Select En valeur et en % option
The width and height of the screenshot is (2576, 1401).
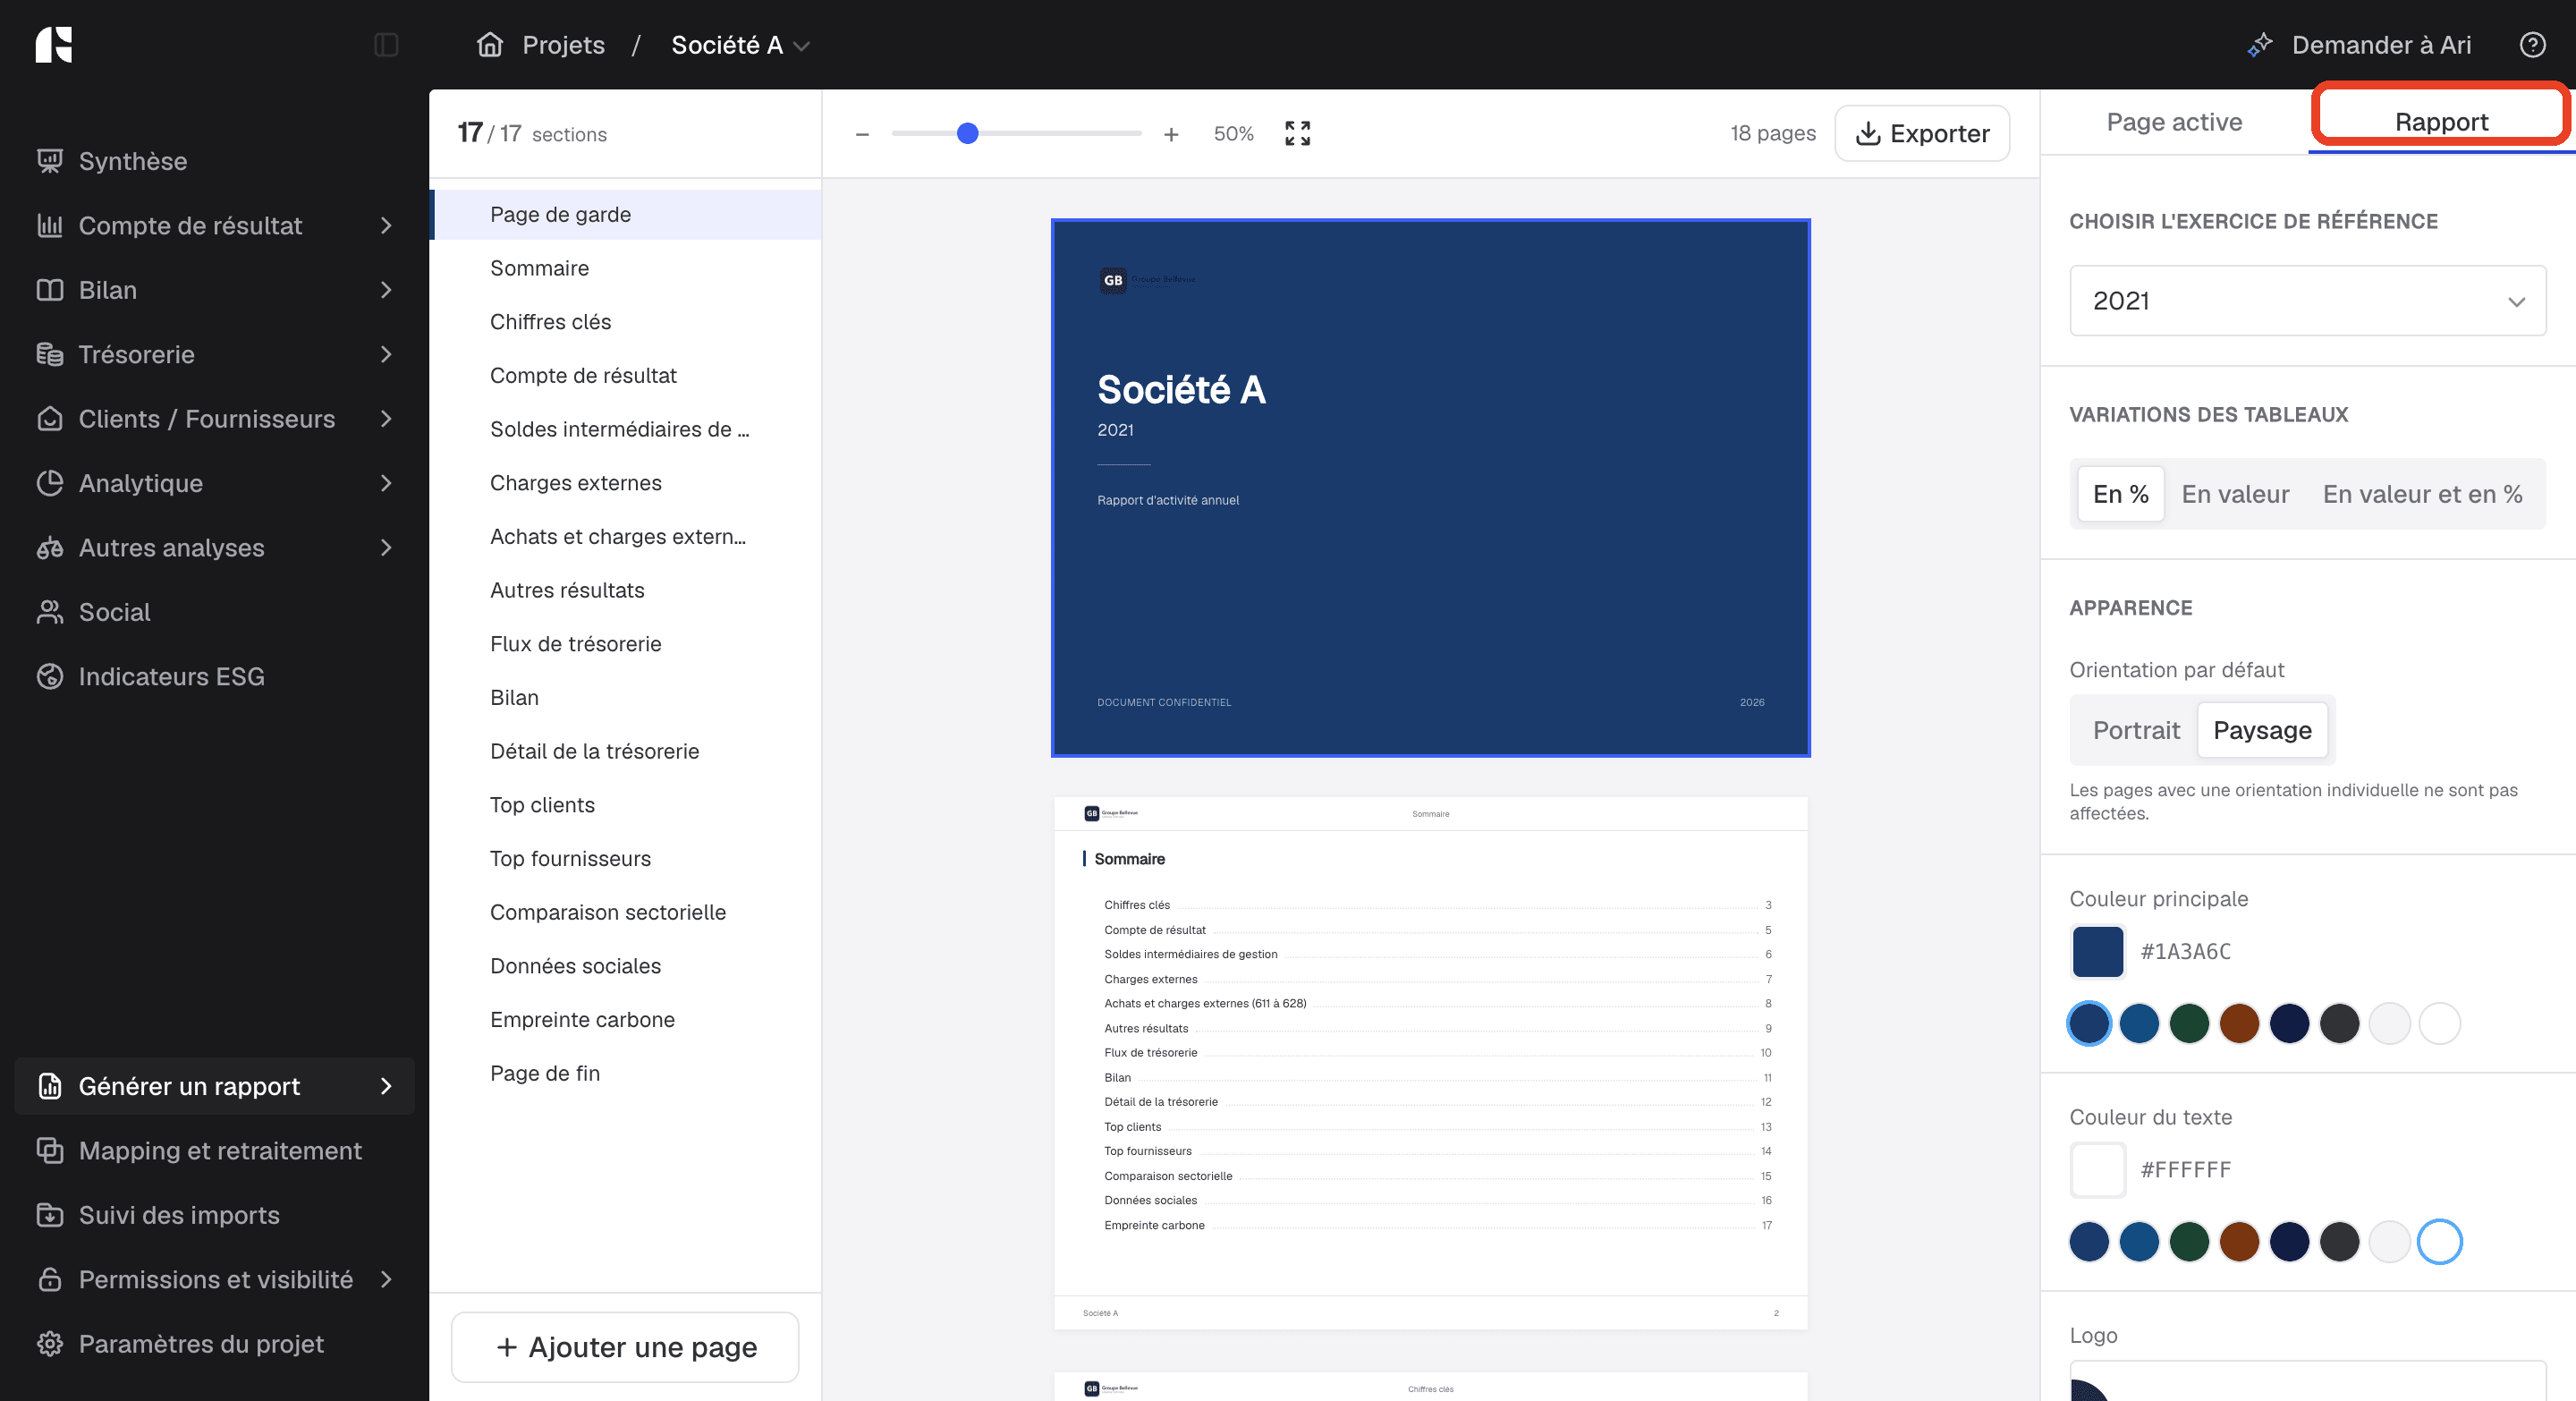[x=2422, y=494]
